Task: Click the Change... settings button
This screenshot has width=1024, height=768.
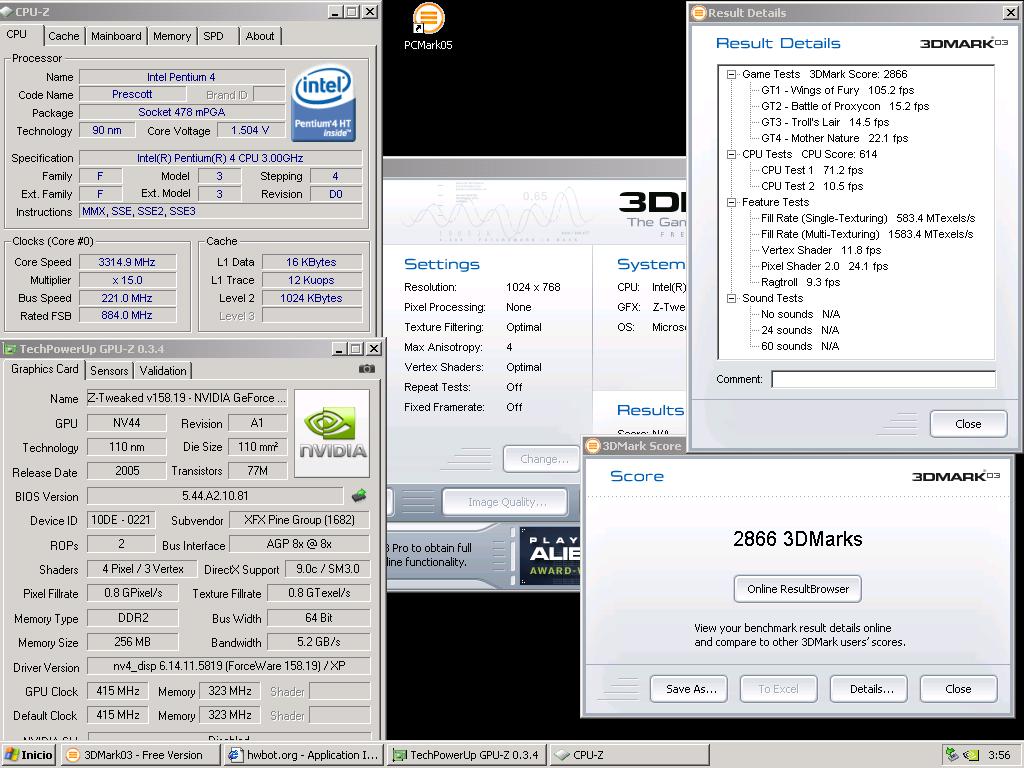Action: pos(541,459)
